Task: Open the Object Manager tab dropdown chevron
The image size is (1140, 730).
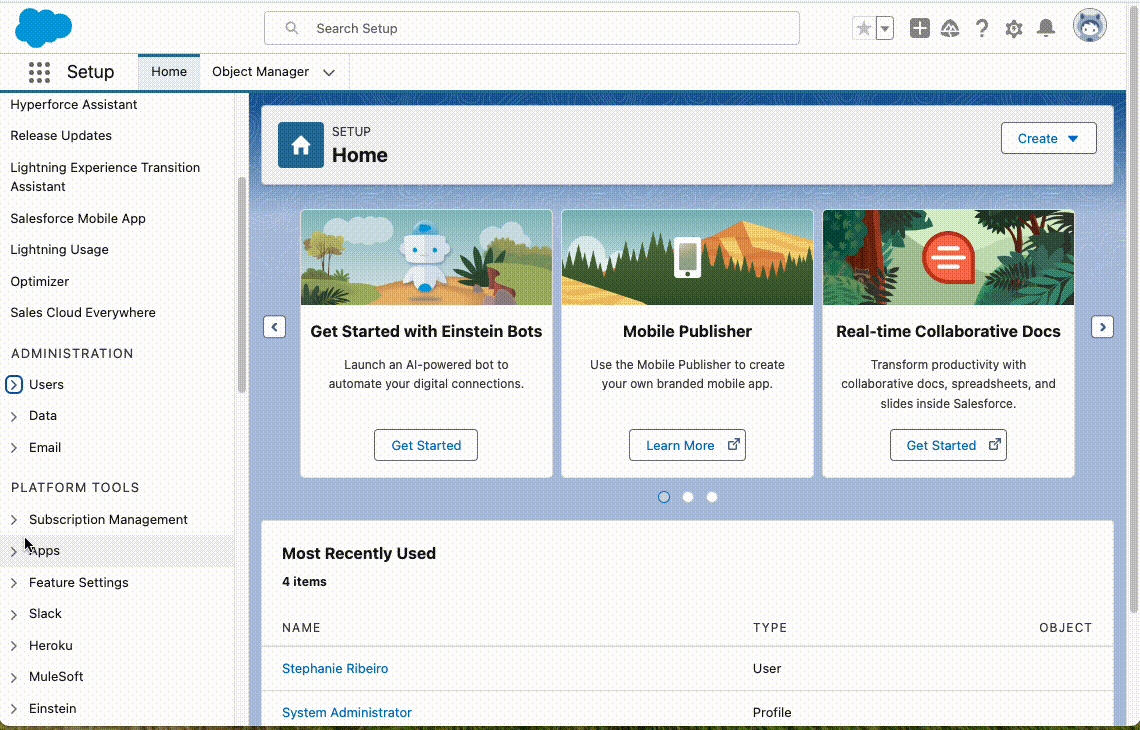Action: coord(329,73)
